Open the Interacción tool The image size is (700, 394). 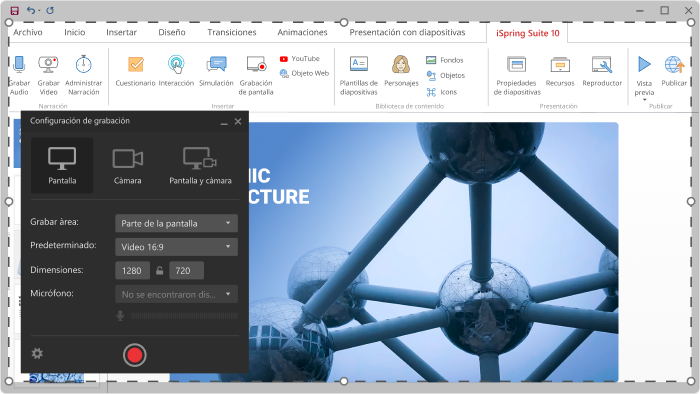coord(176,65)
